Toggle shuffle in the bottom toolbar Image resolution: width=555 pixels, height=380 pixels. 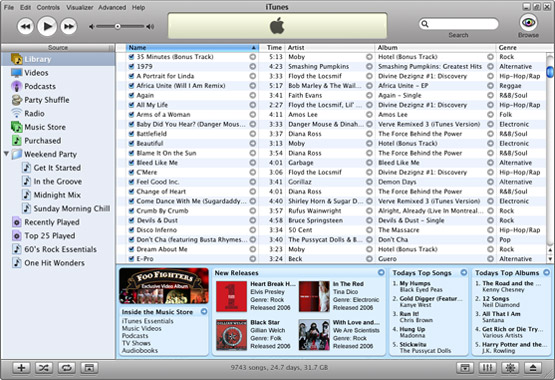(x=44, y=368)
